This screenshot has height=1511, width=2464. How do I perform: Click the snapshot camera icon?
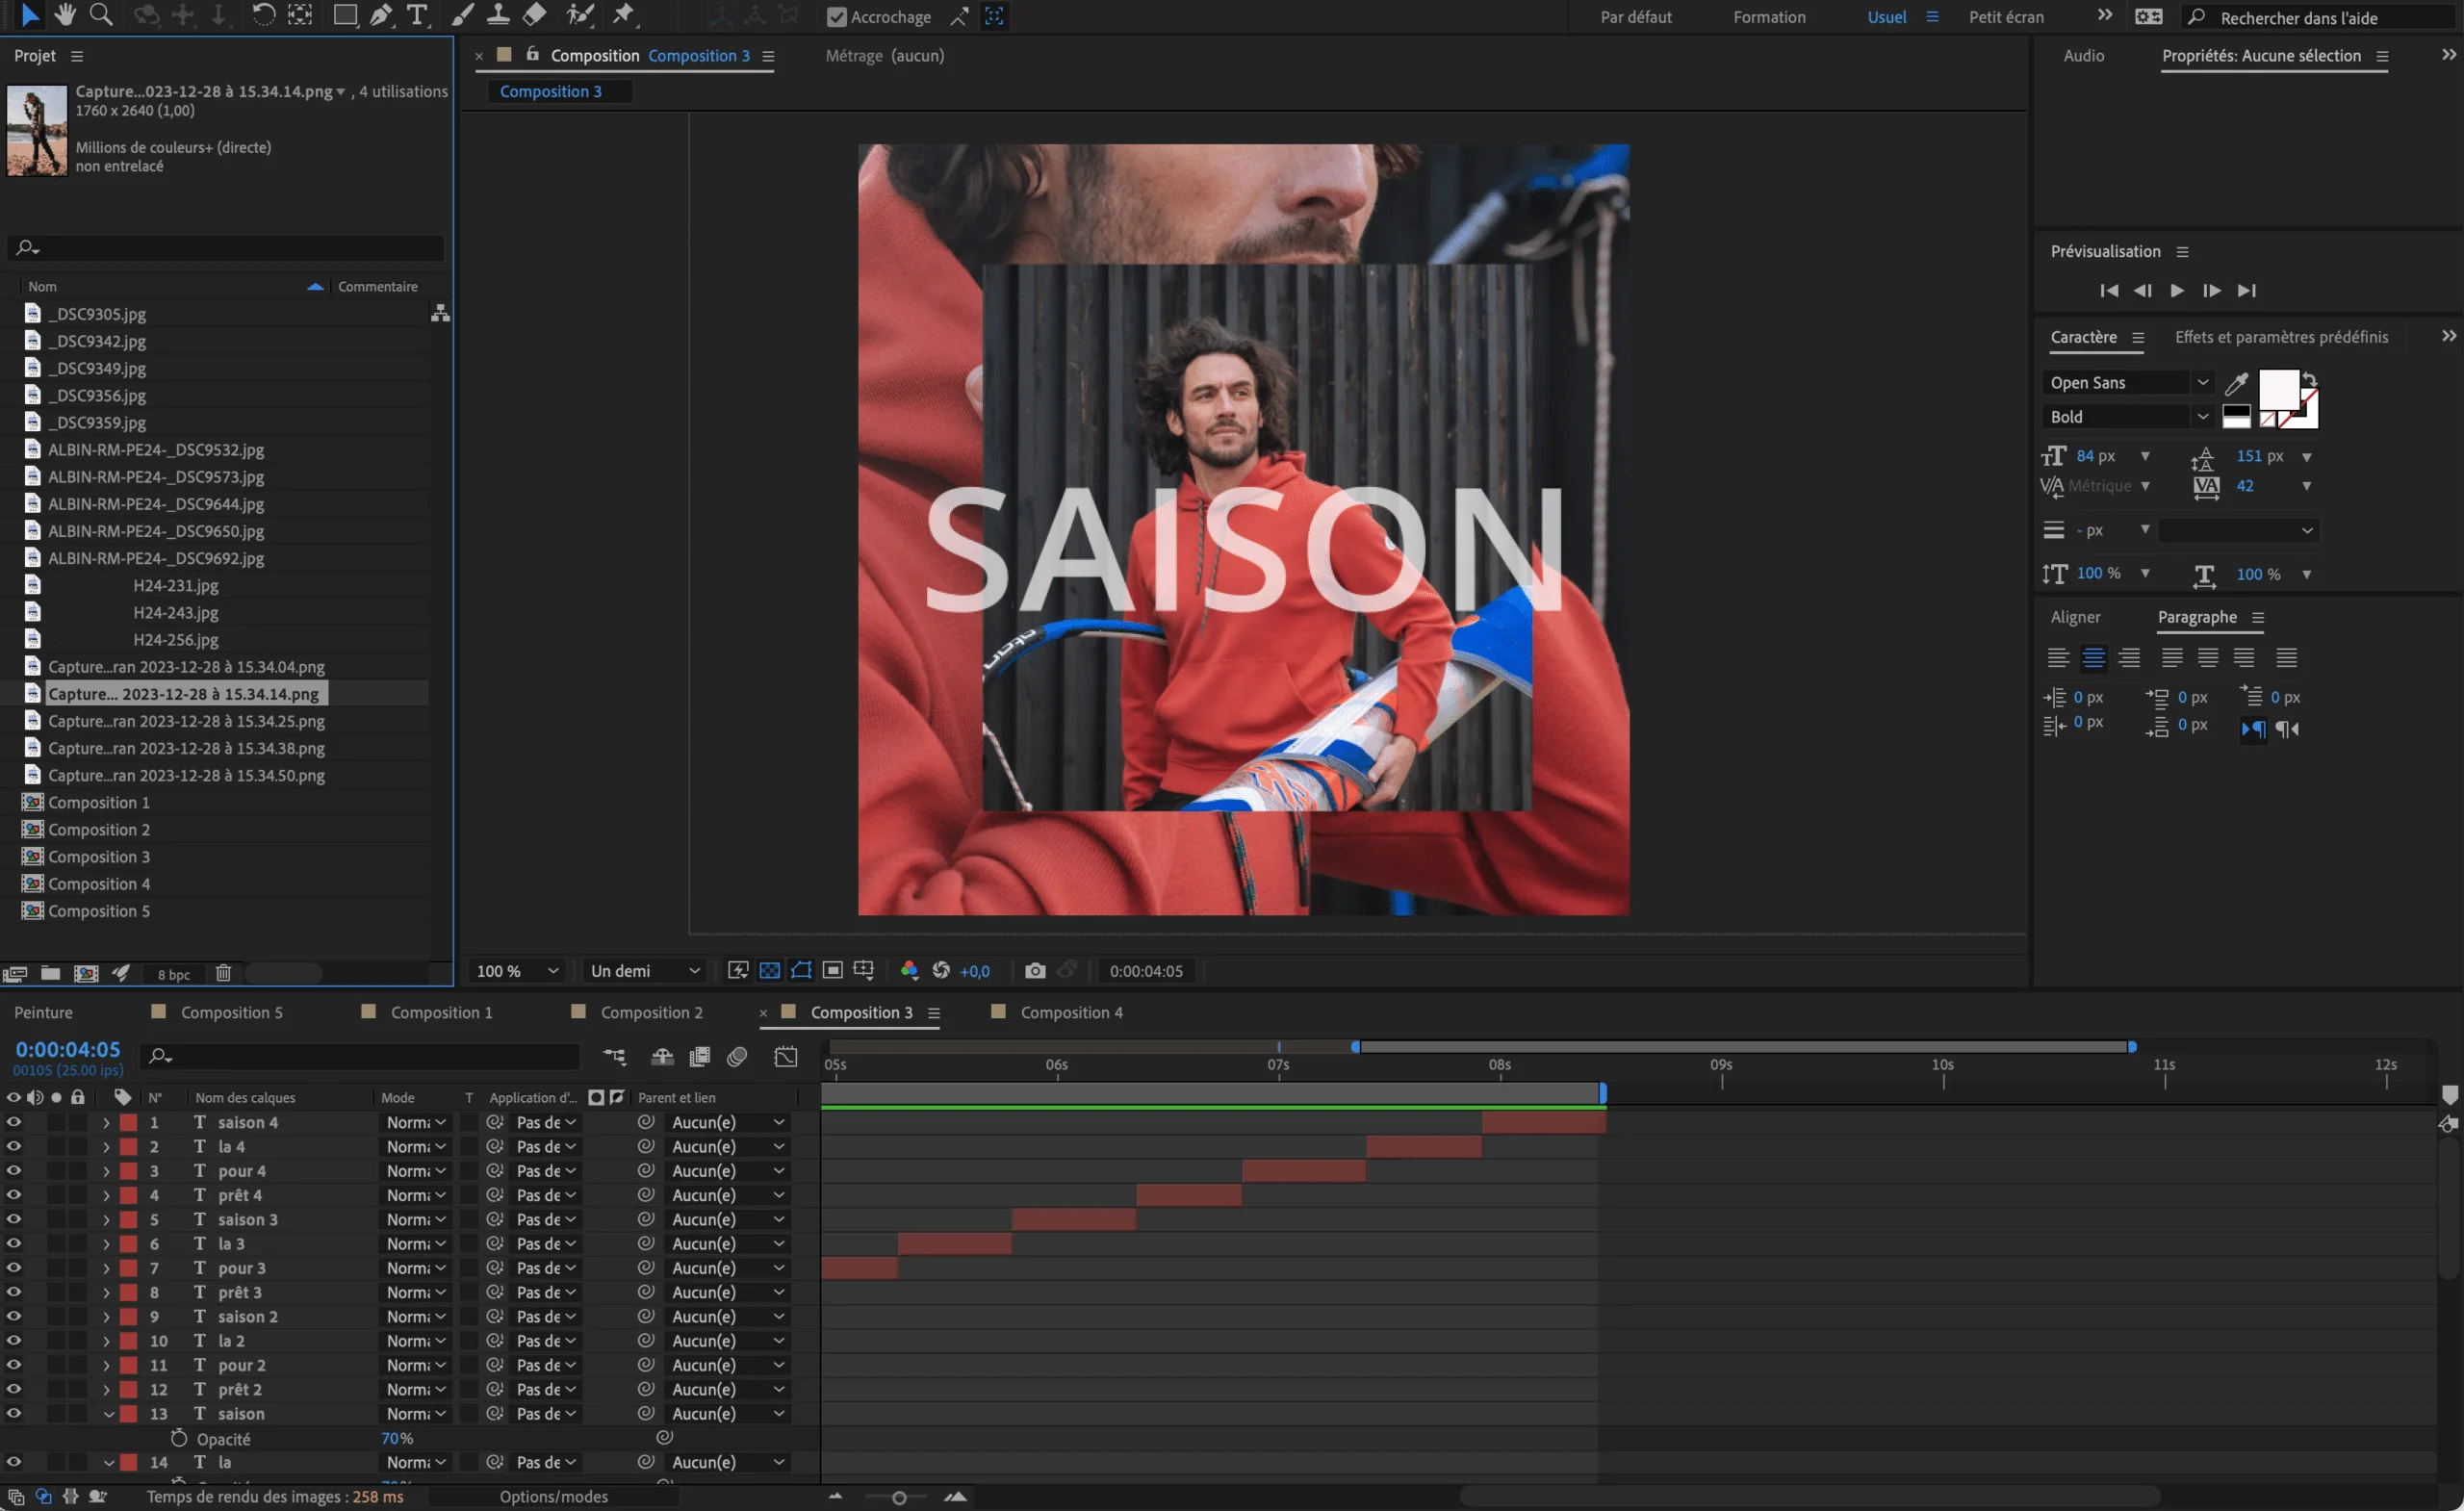tap(1035, 970)
